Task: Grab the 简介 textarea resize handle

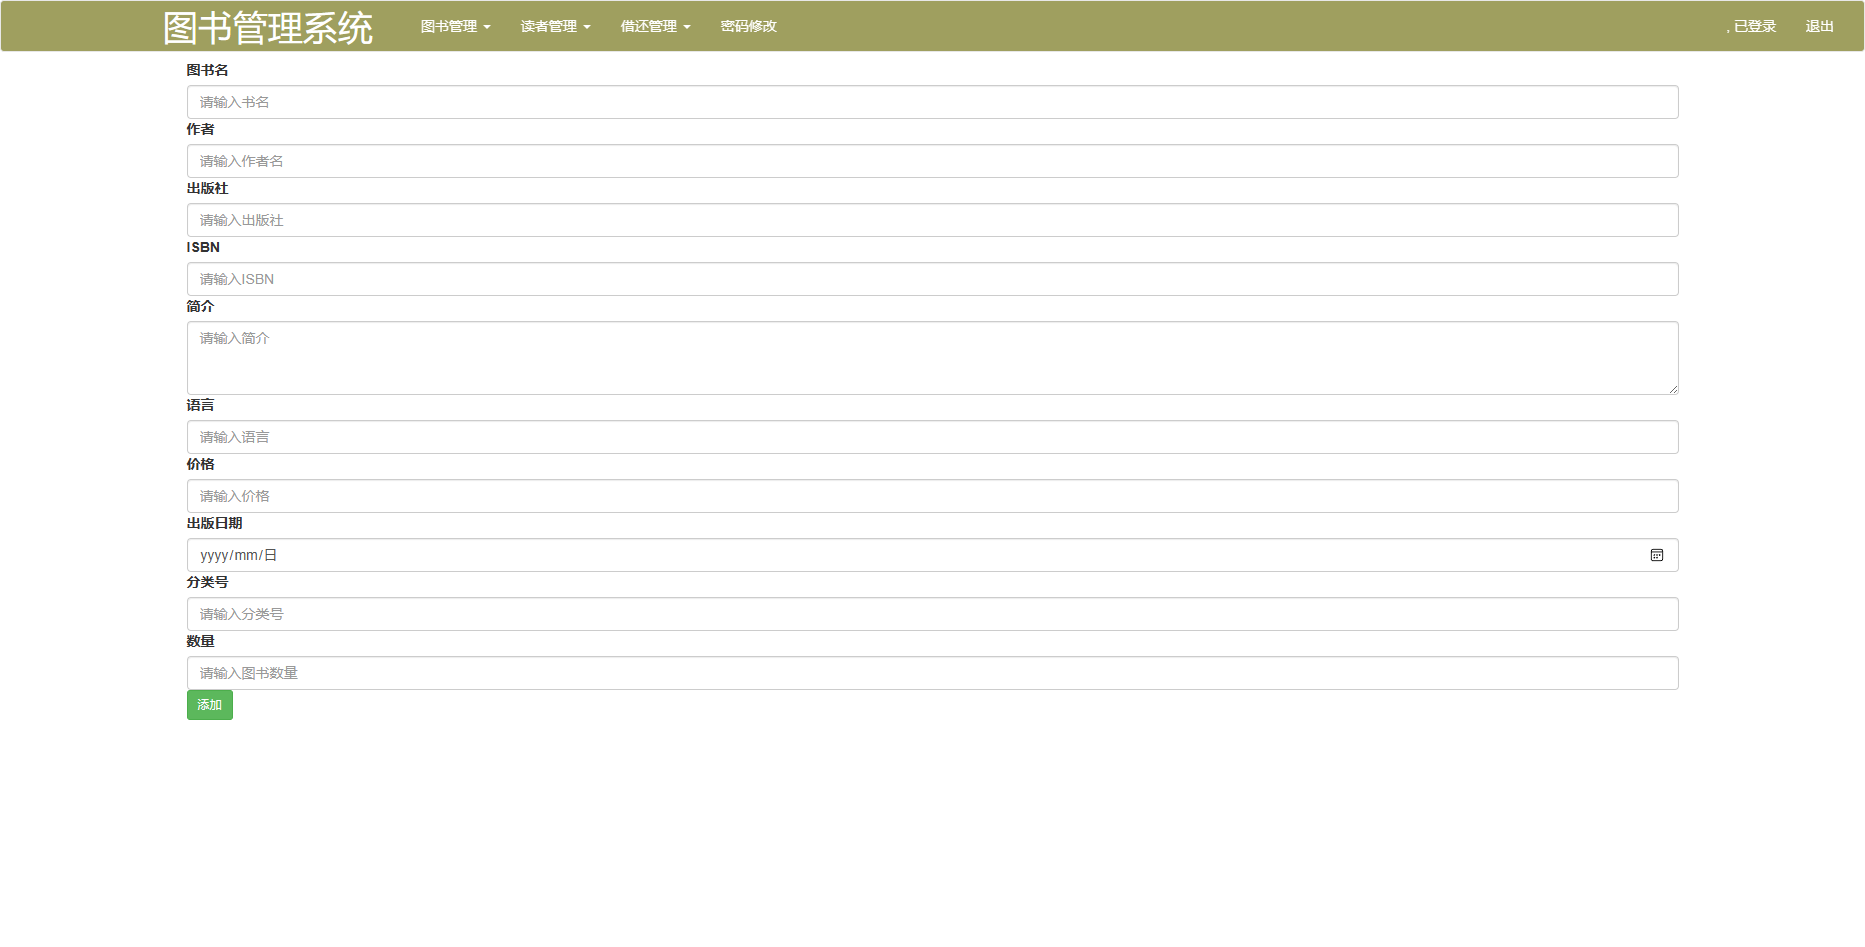Action: tap(1673, 389)
